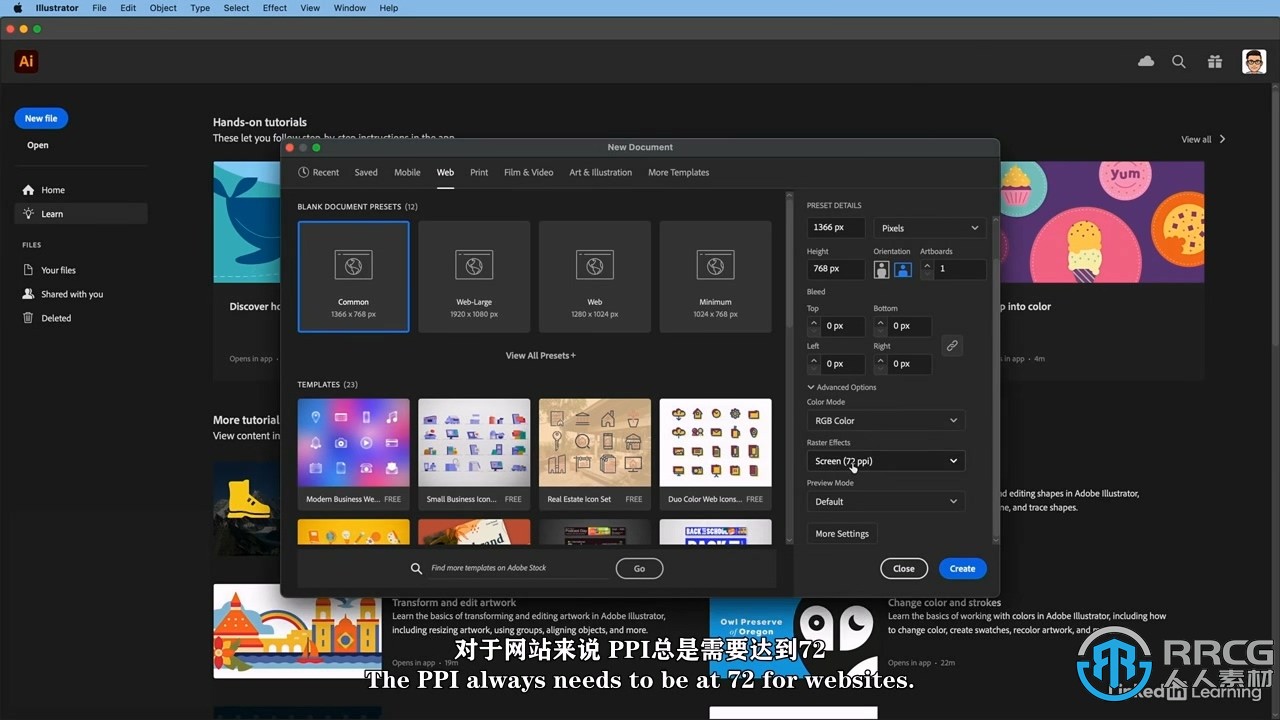Image resolution: width=1280 pixels, height=720 pixels.
Task: Adjust the Artboards count stepper
Action: point(927,269)
